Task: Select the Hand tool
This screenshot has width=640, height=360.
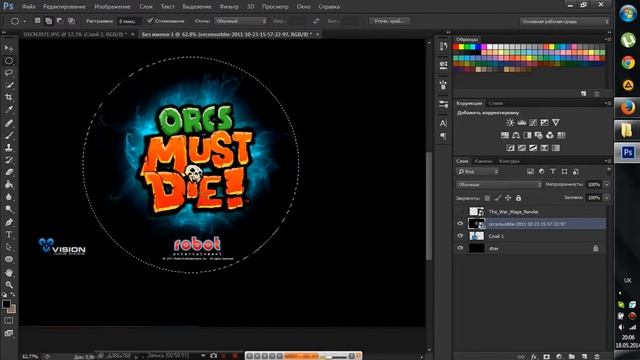Action: [9, 273]
